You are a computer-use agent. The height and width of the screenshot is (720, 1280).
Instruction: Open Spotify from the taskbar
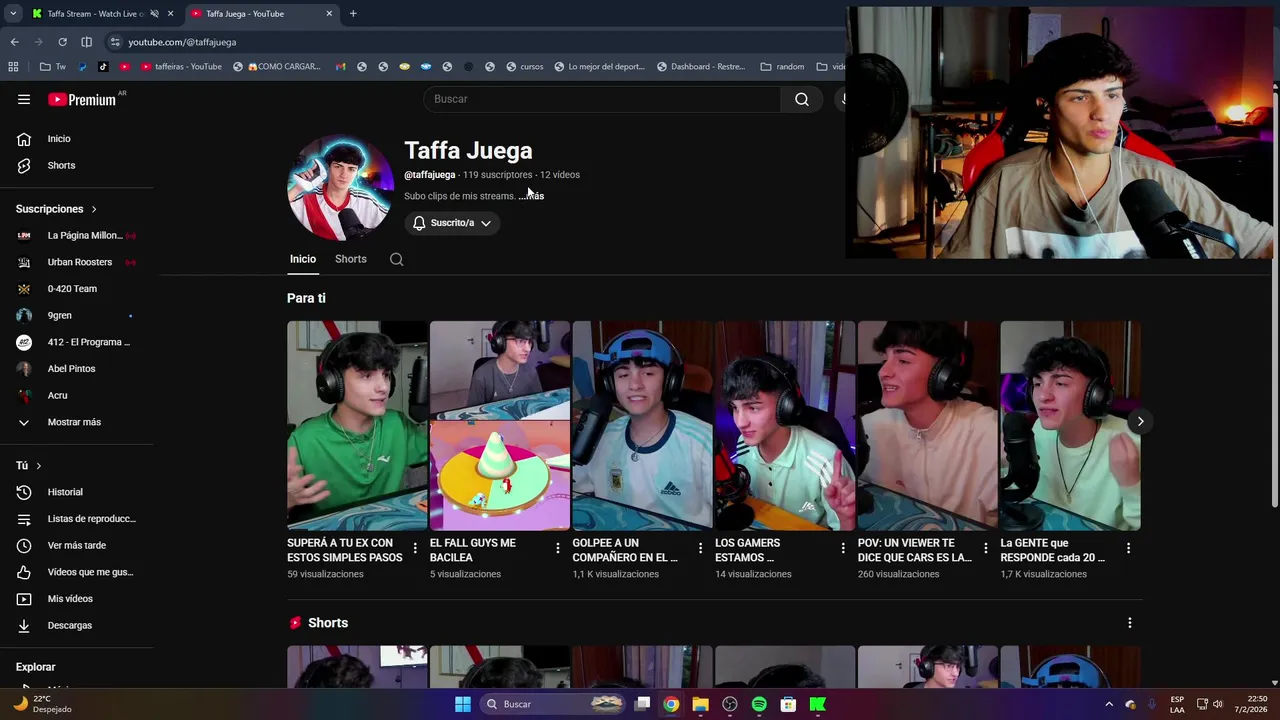tap(759, 704)
